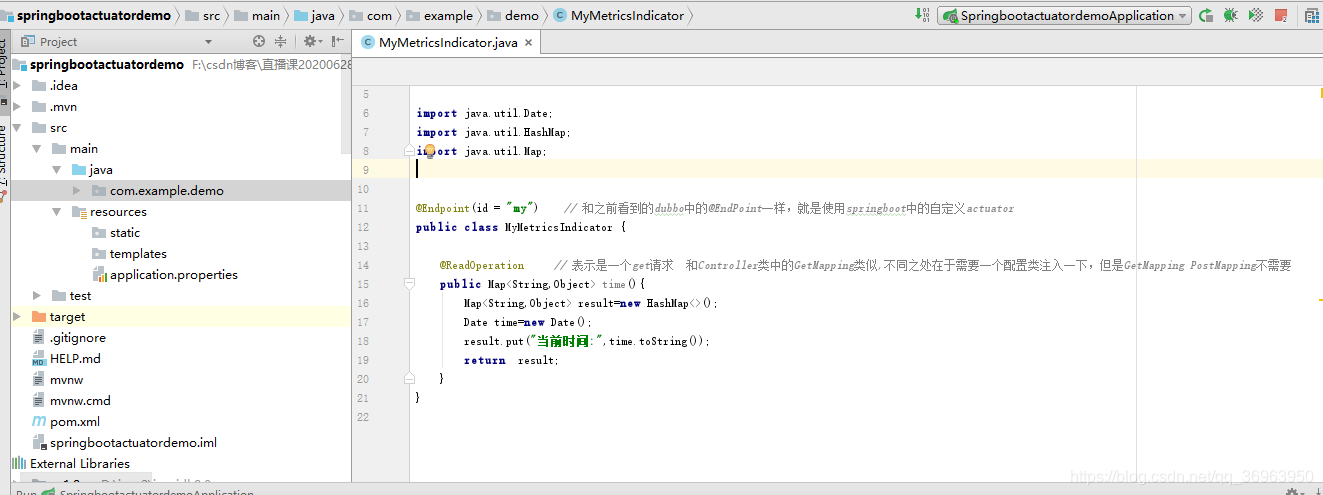Click the fold toggle at line 15 method
Image resolution: width=1323 pixels, height=495 pixels.
[x=409, y=284]
